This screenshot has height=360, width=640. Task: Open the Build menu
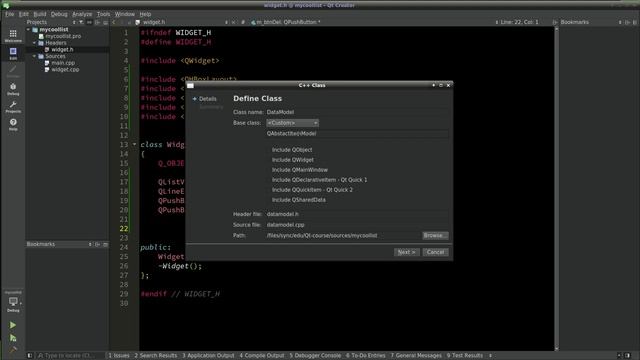tap(40, 14)
